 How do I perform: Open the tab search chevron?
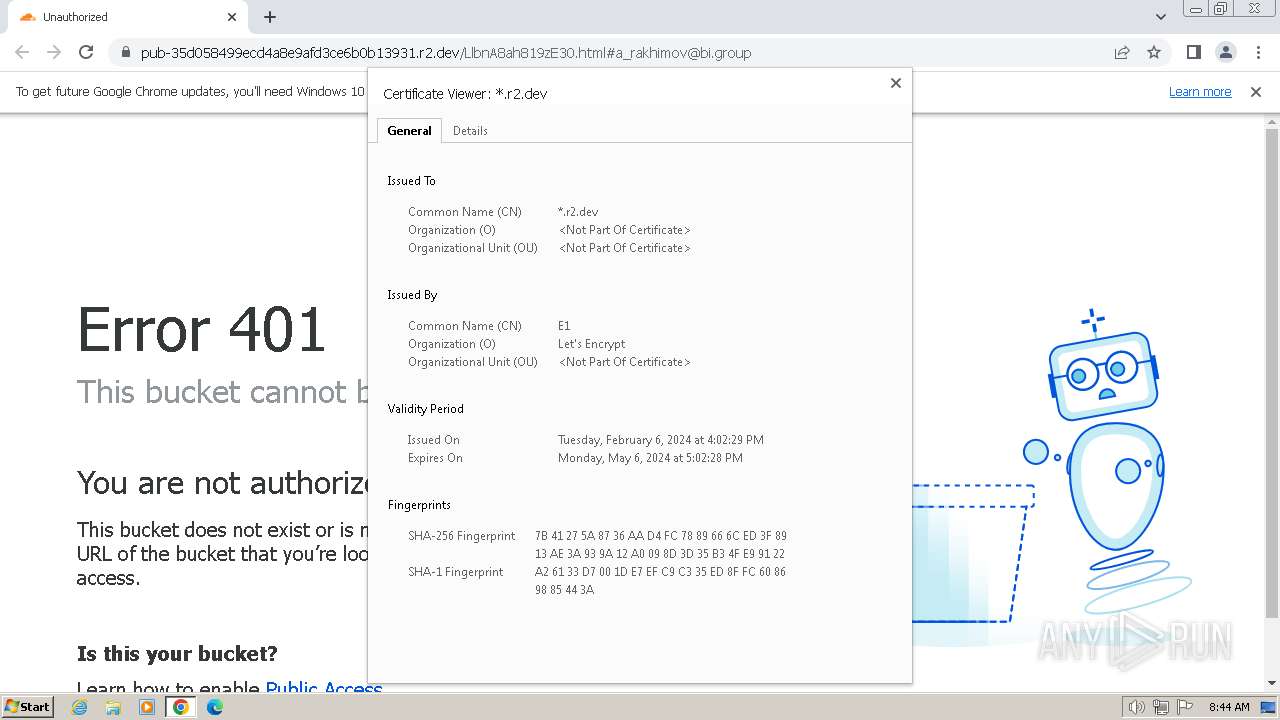point(1160,17)
